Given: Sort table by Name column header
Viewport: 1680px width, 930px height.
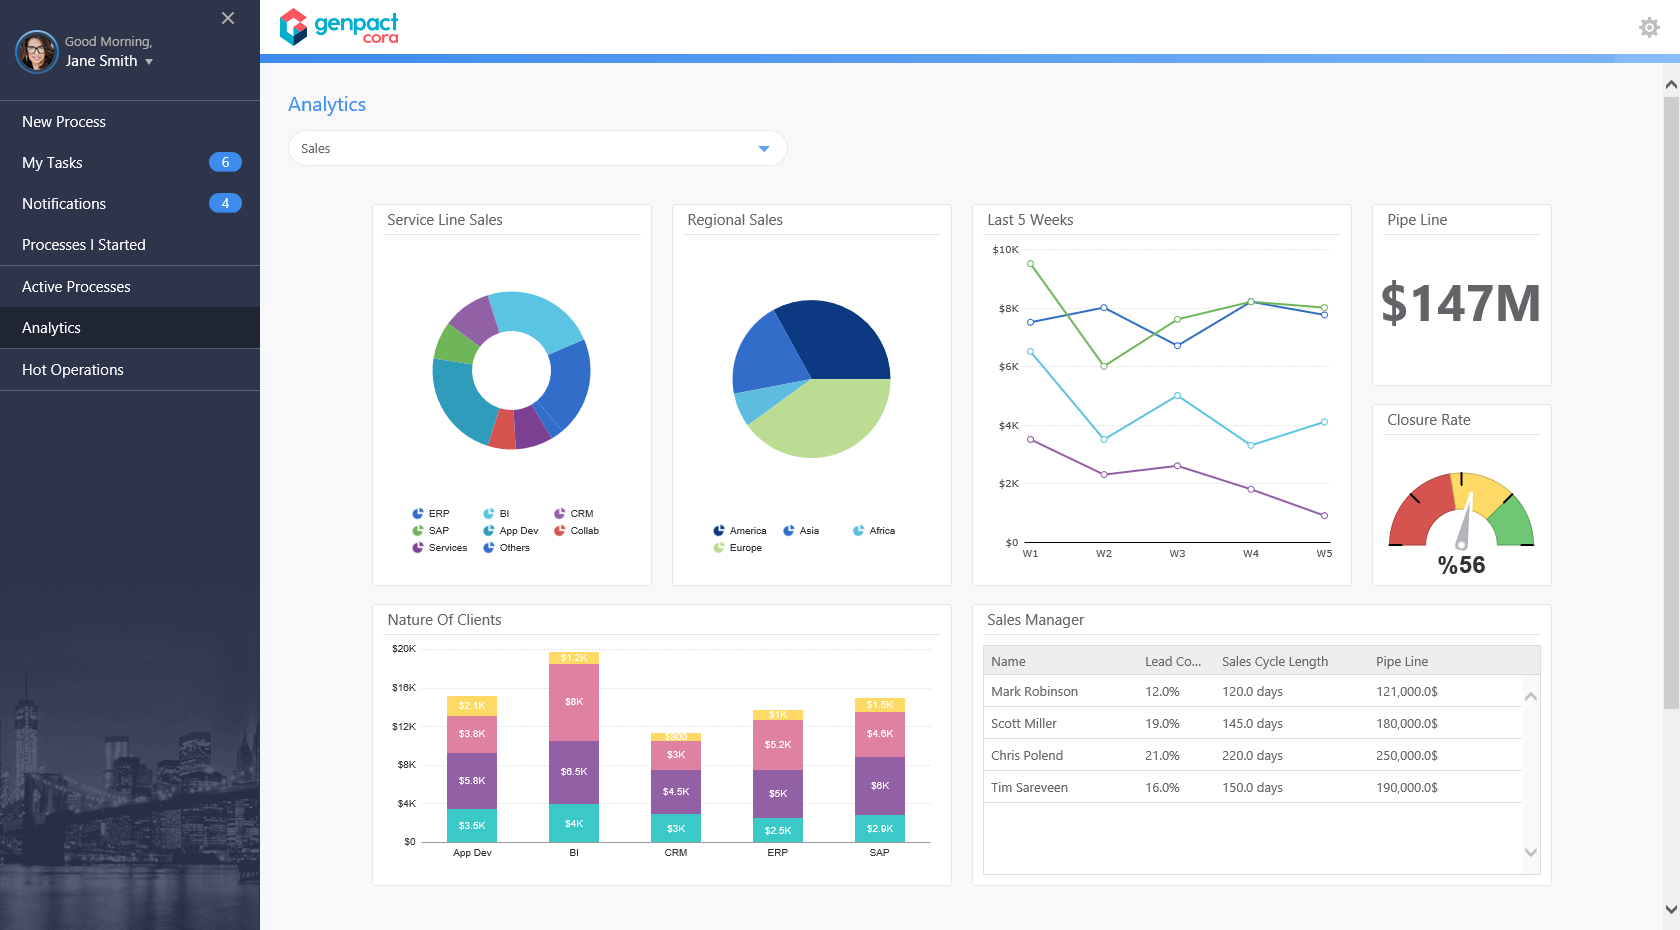Looking at the screenshot, I should tap(1008, 662).
